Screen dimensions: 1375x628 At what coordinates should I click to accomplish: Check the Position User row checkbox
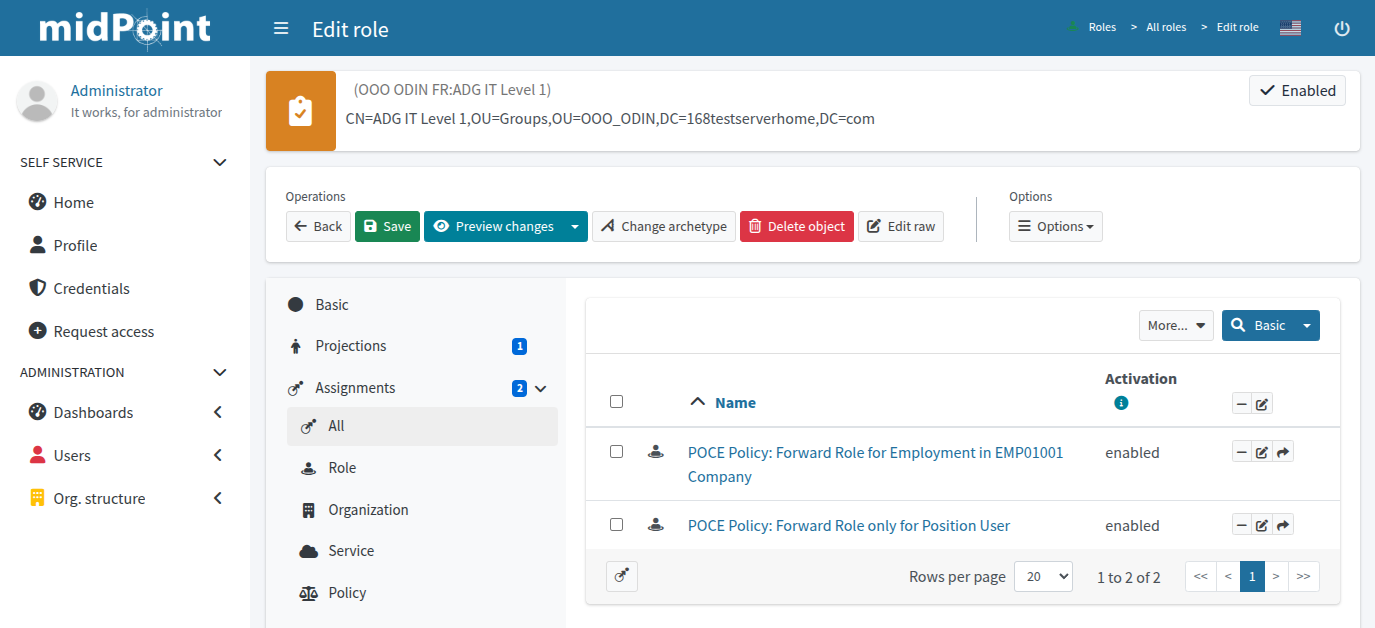click(x=616, y=524)
